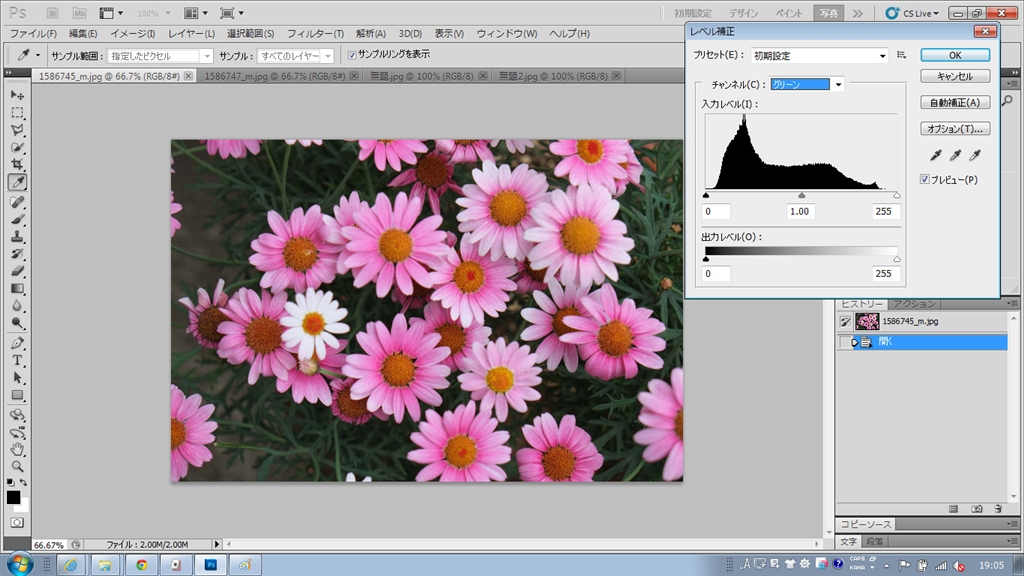Open the サンプル範囲 sample size dropdown

(x=160, y=56)
